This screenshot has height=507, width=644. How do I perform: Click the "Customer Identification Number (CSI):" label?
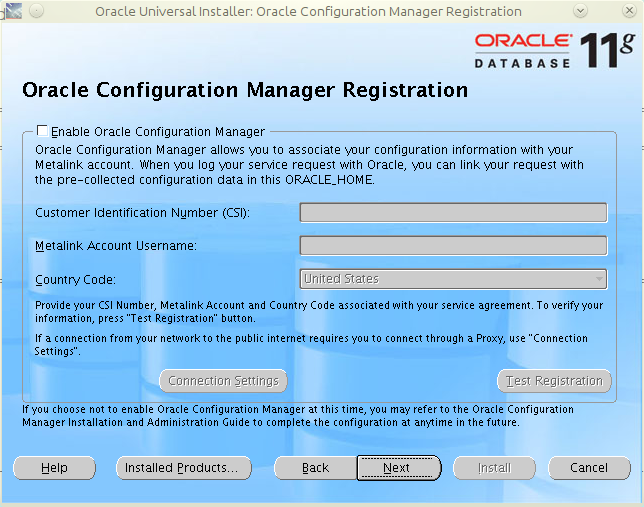point(143,213)
